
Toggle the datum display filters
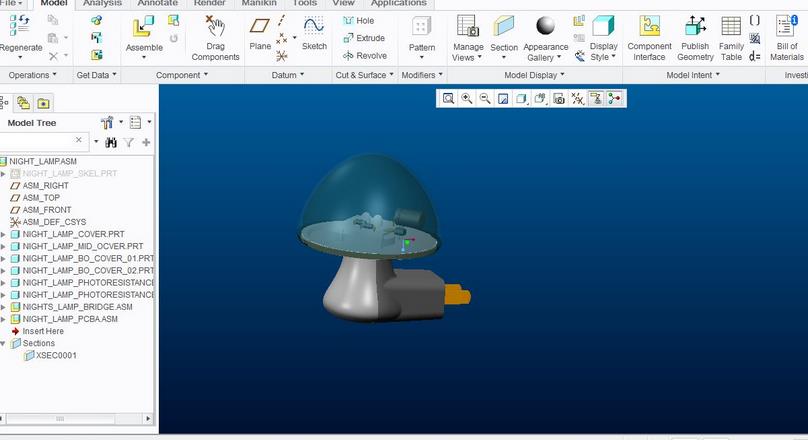pos(577,98)
